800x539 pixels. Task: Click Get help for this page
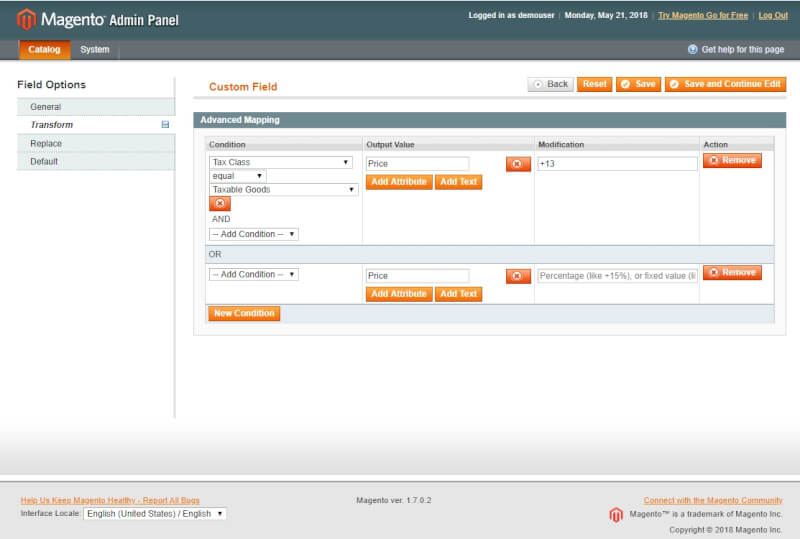click(x=742, y=50)
